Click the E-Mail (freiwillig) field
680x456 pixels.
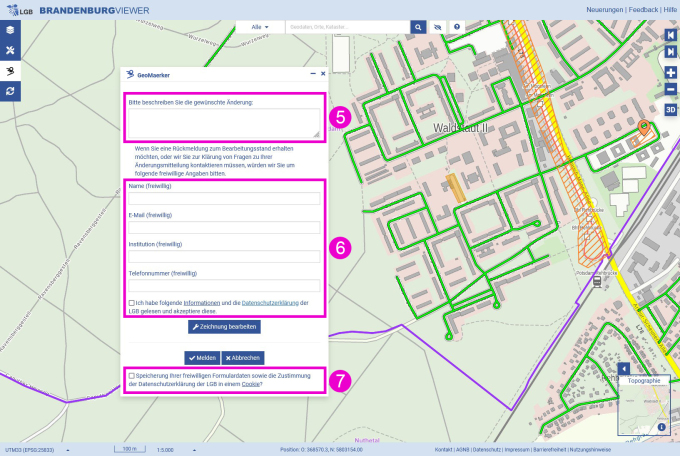(x=224, y=227)
